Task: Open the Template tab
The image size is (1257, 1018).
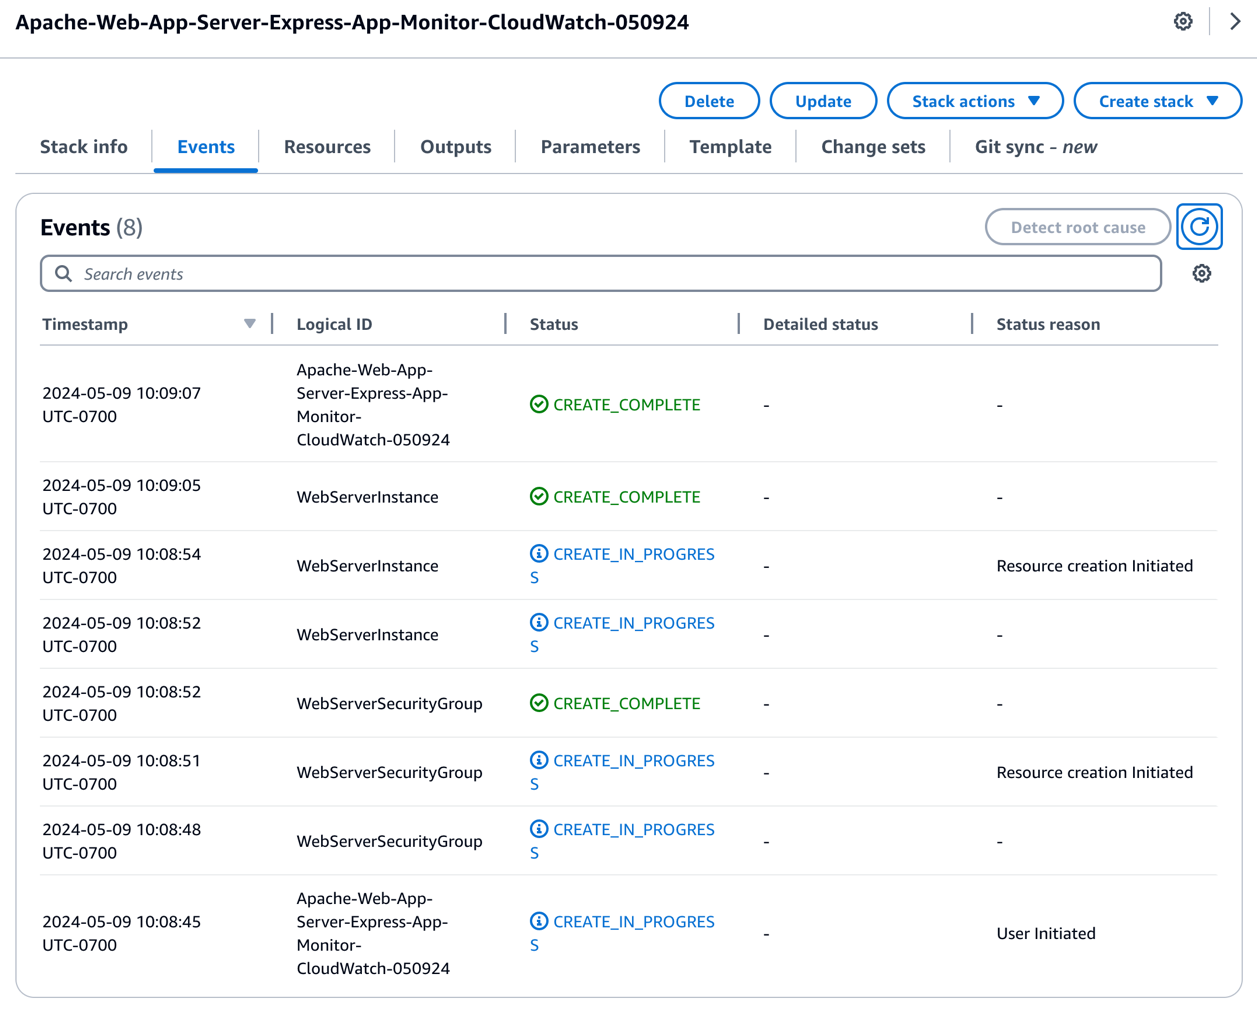Action: point(730,147)
